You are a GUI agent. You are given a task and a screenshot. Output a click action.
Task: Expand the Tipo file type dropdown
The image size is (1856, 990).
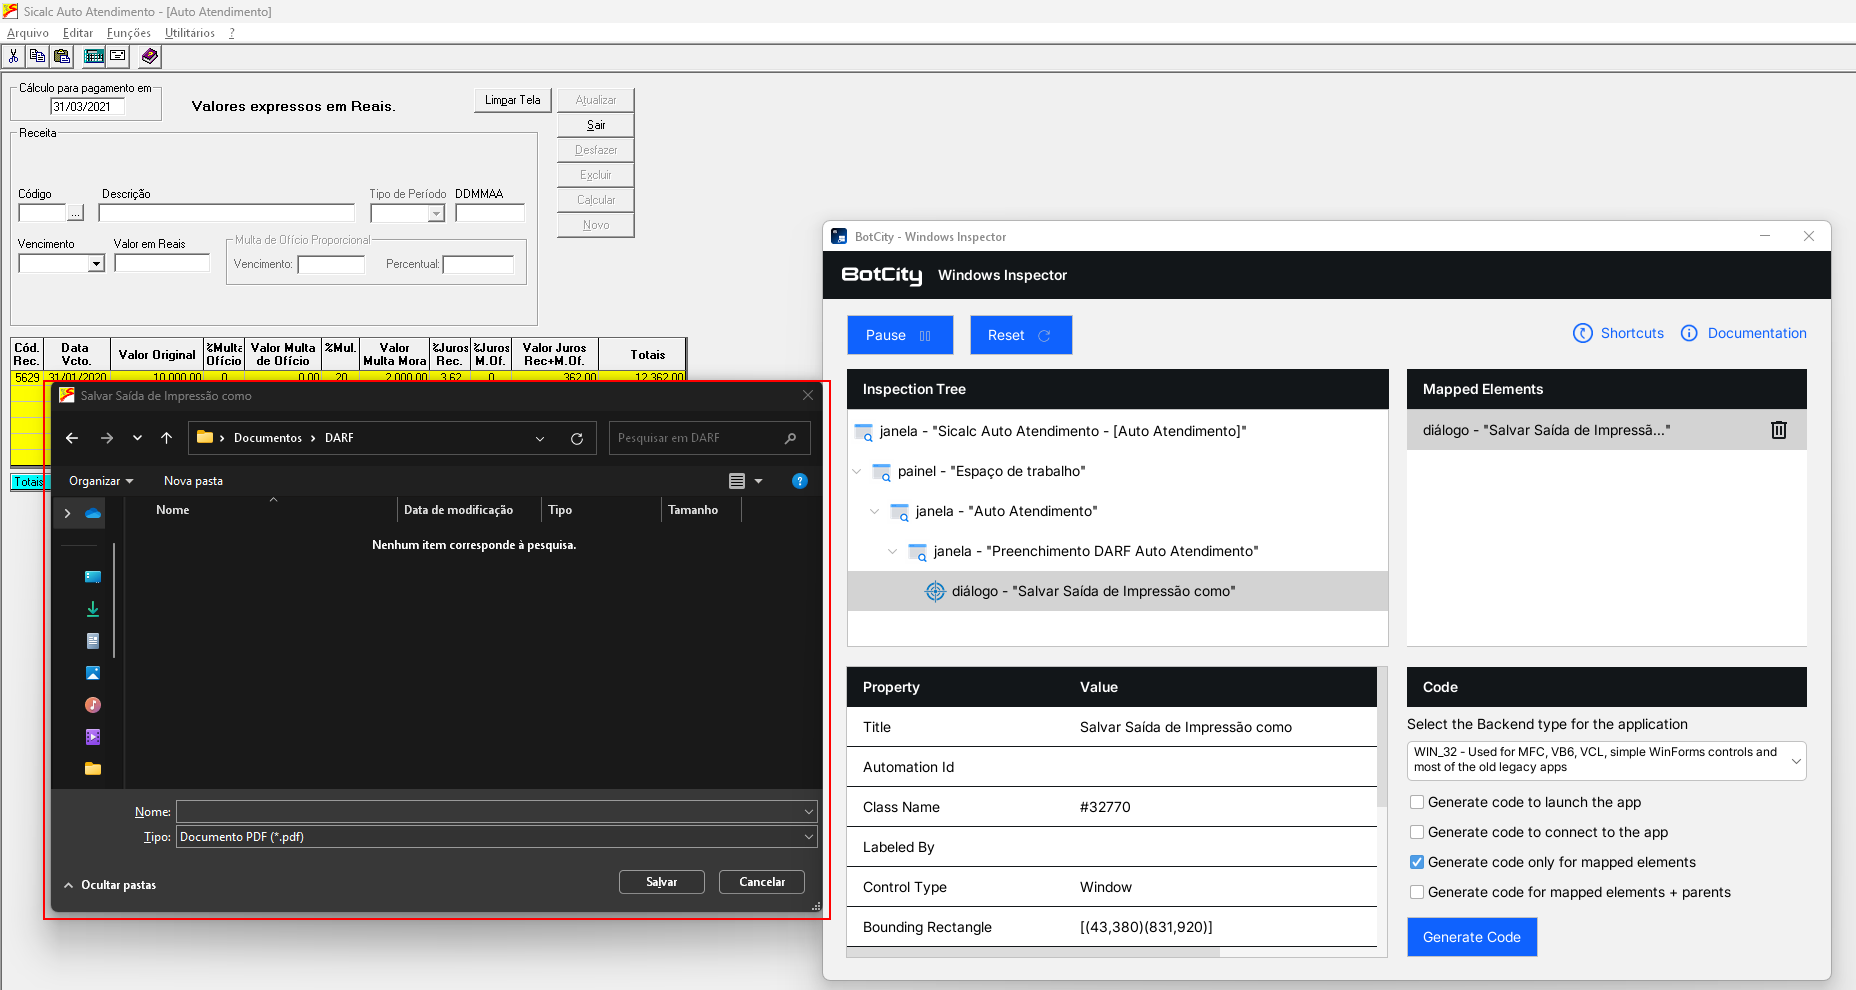[807, 837]
